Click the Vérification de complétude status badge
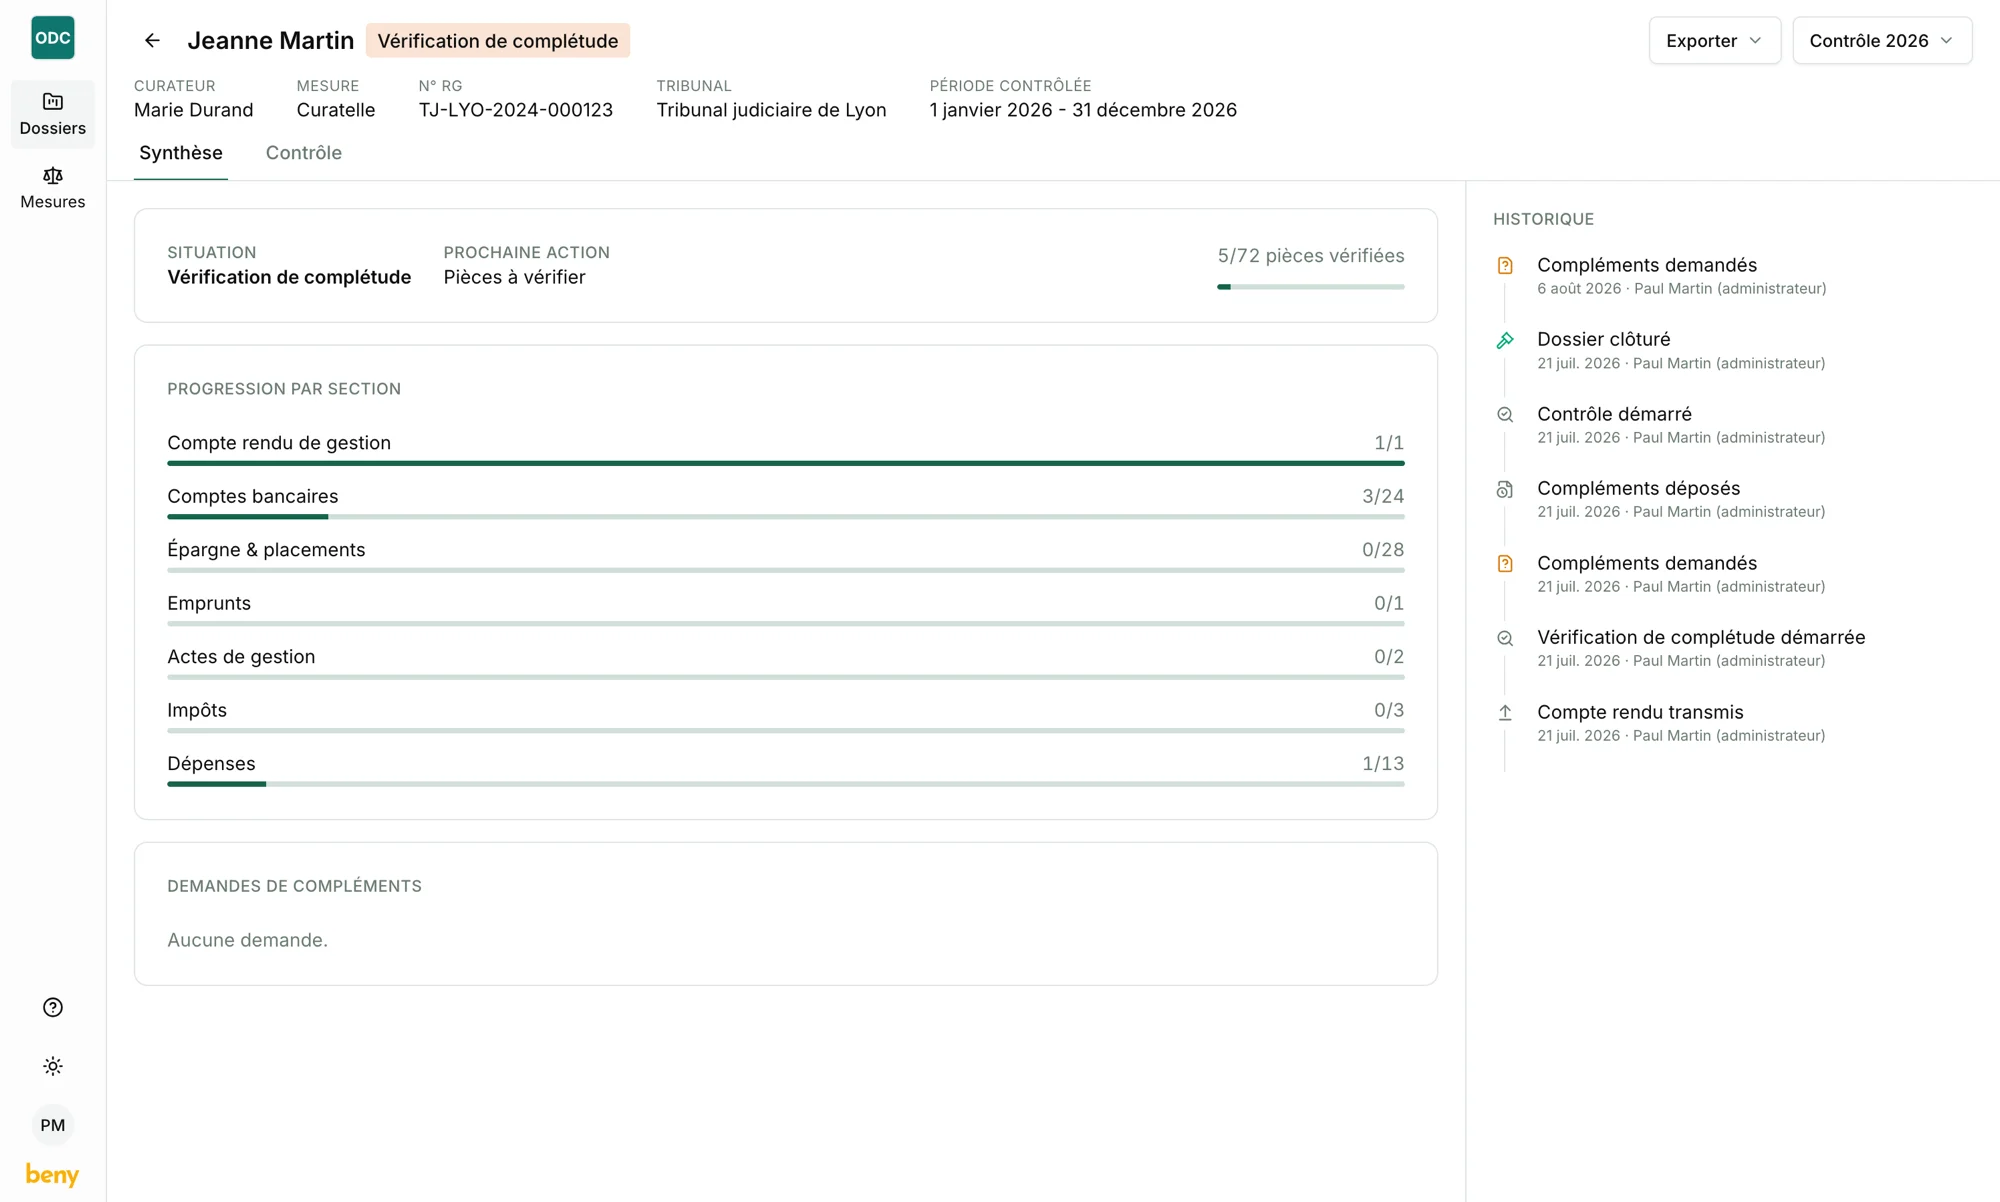The image size is (2000, 1202). pyautogui.click(x=497, y=40)
